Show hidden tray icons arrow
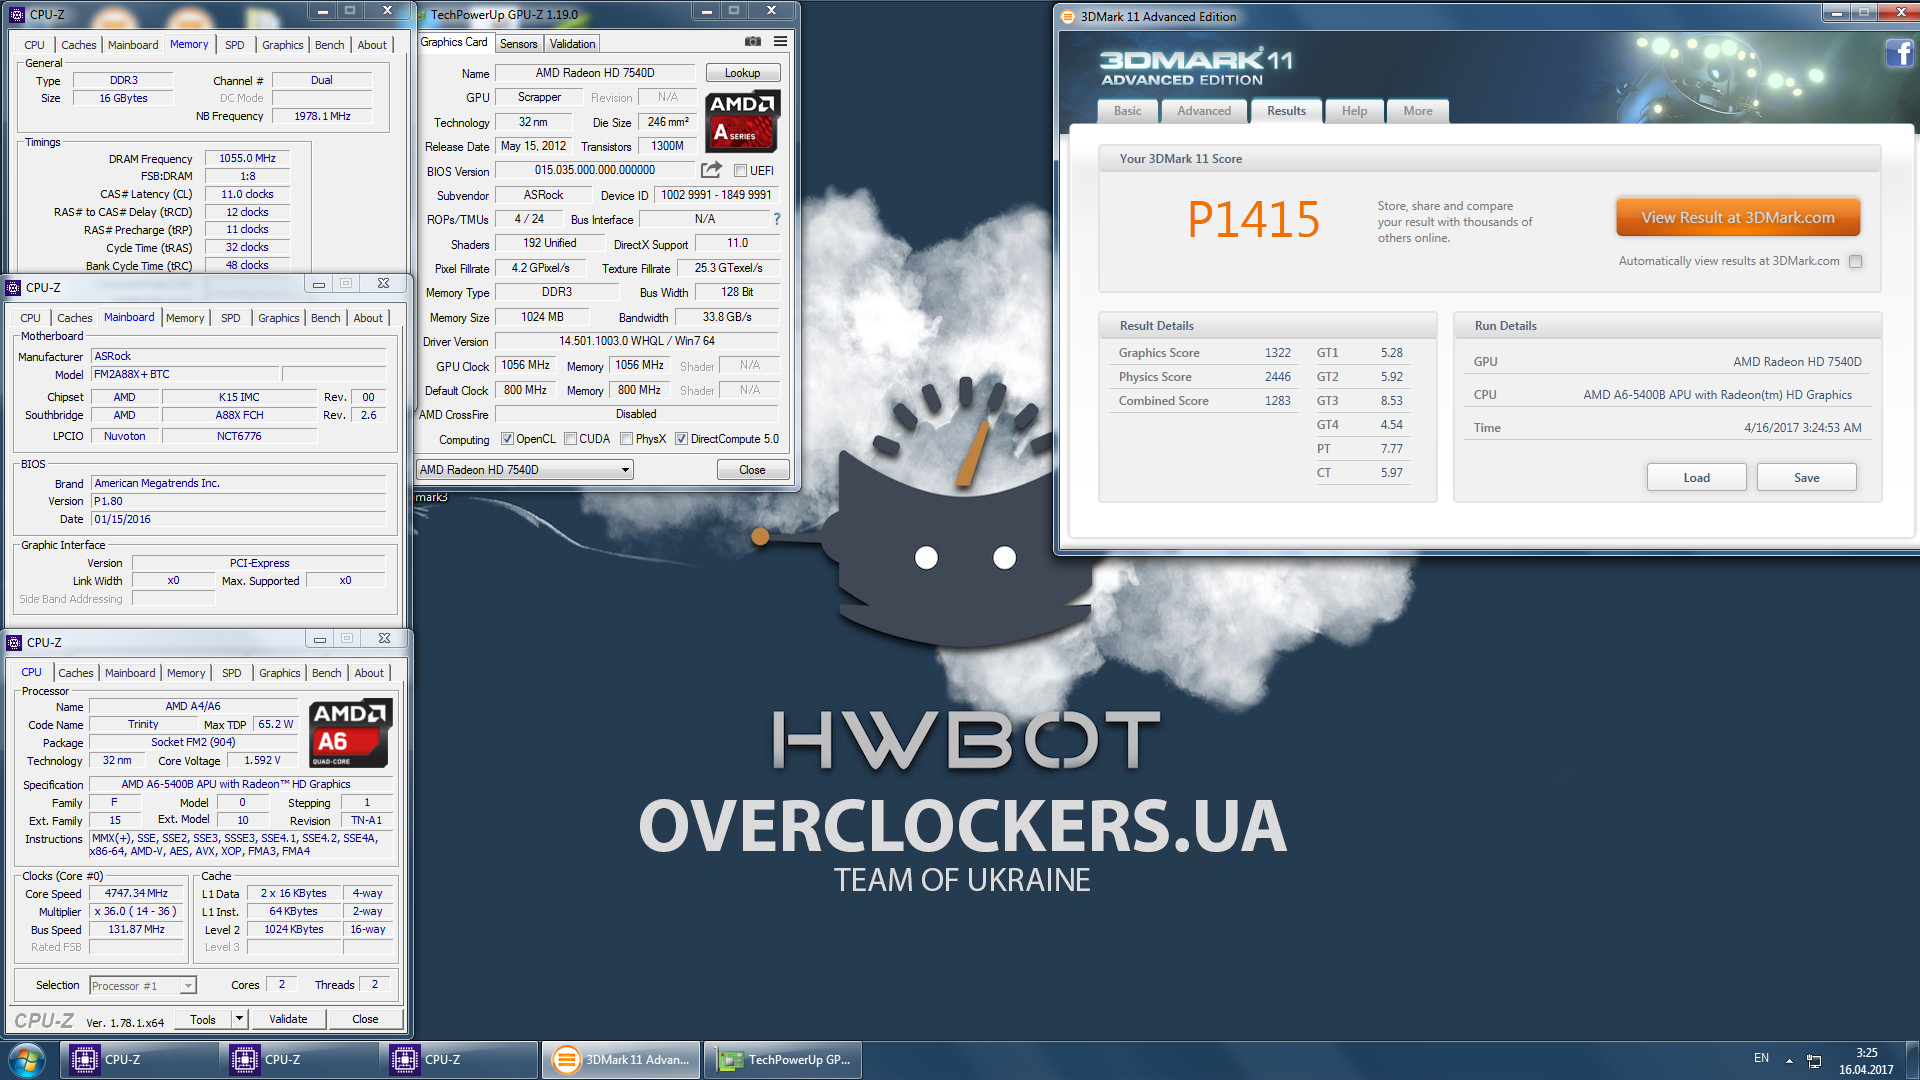This screenshot has height=1080, width=1920. (1789, 1061)
